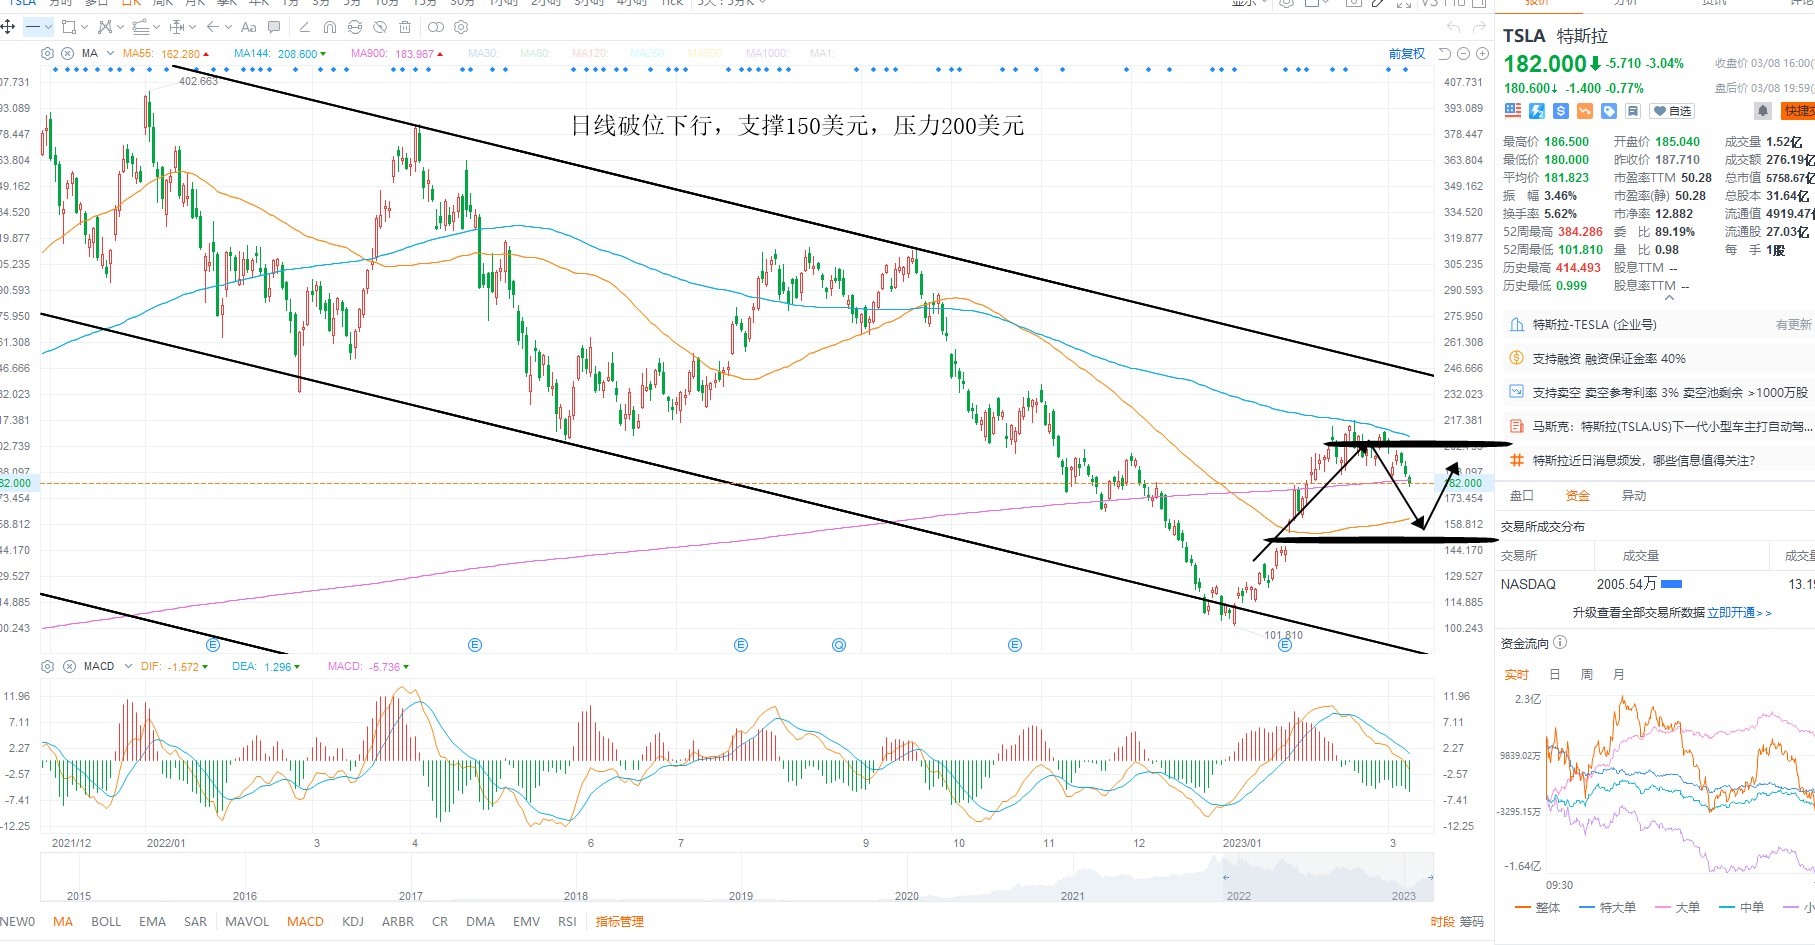Viewport: 1815px width, 945px height.
Task: Open the 前复权 adjustment dropdown
Action: tap(1407, 54)
